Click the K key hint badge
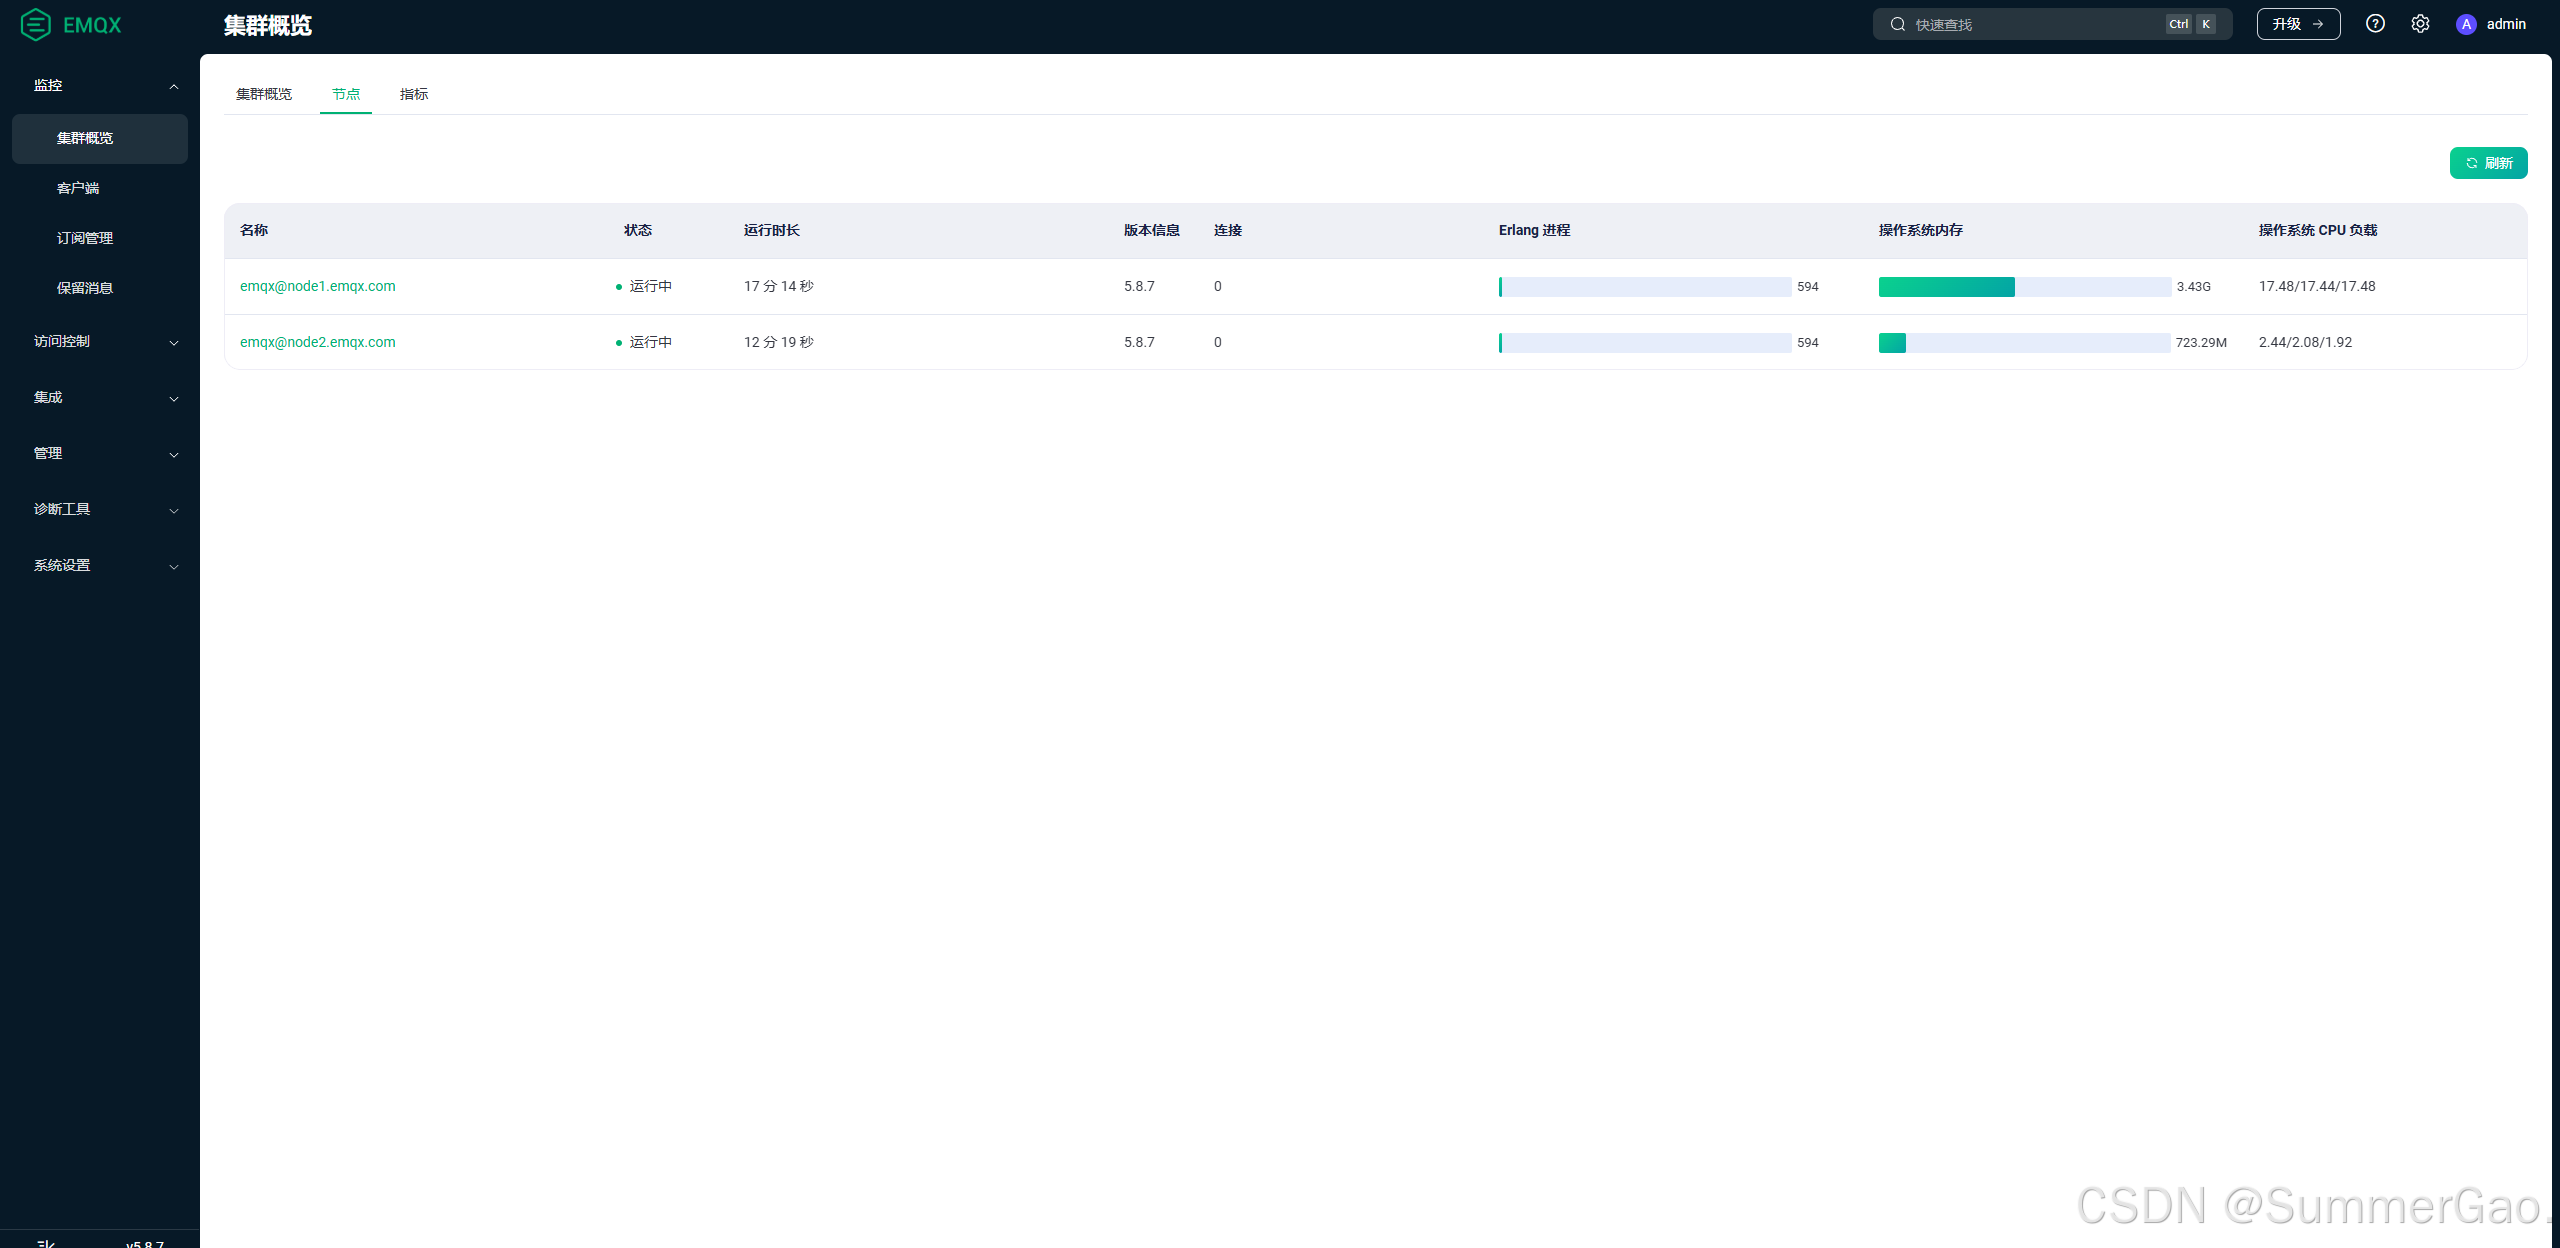 click(2206, 24)
